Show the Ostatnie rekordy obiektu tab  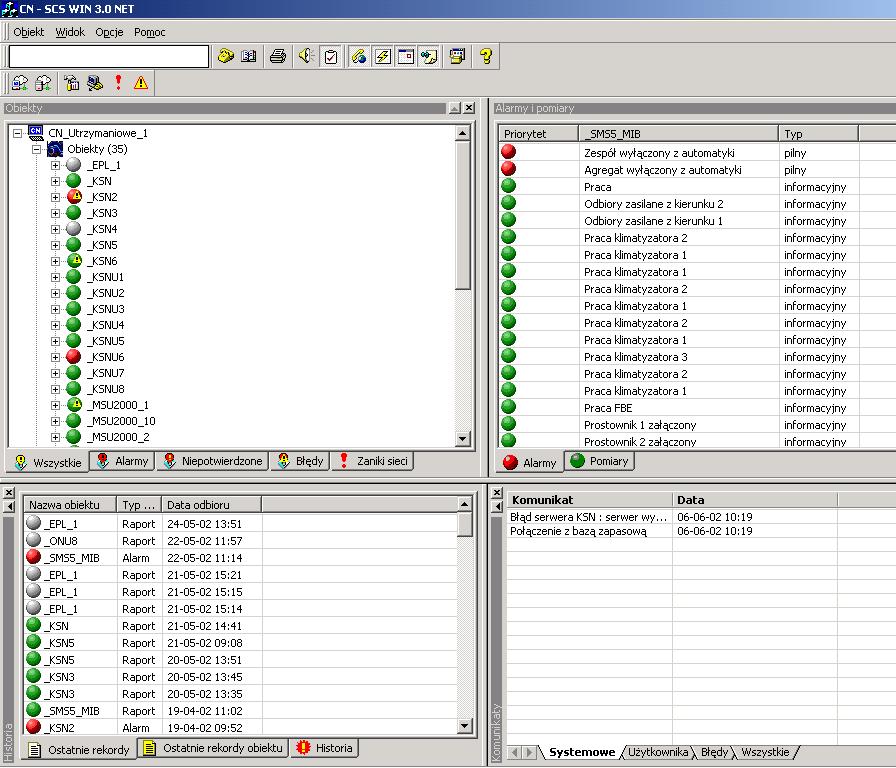(214, 748)
